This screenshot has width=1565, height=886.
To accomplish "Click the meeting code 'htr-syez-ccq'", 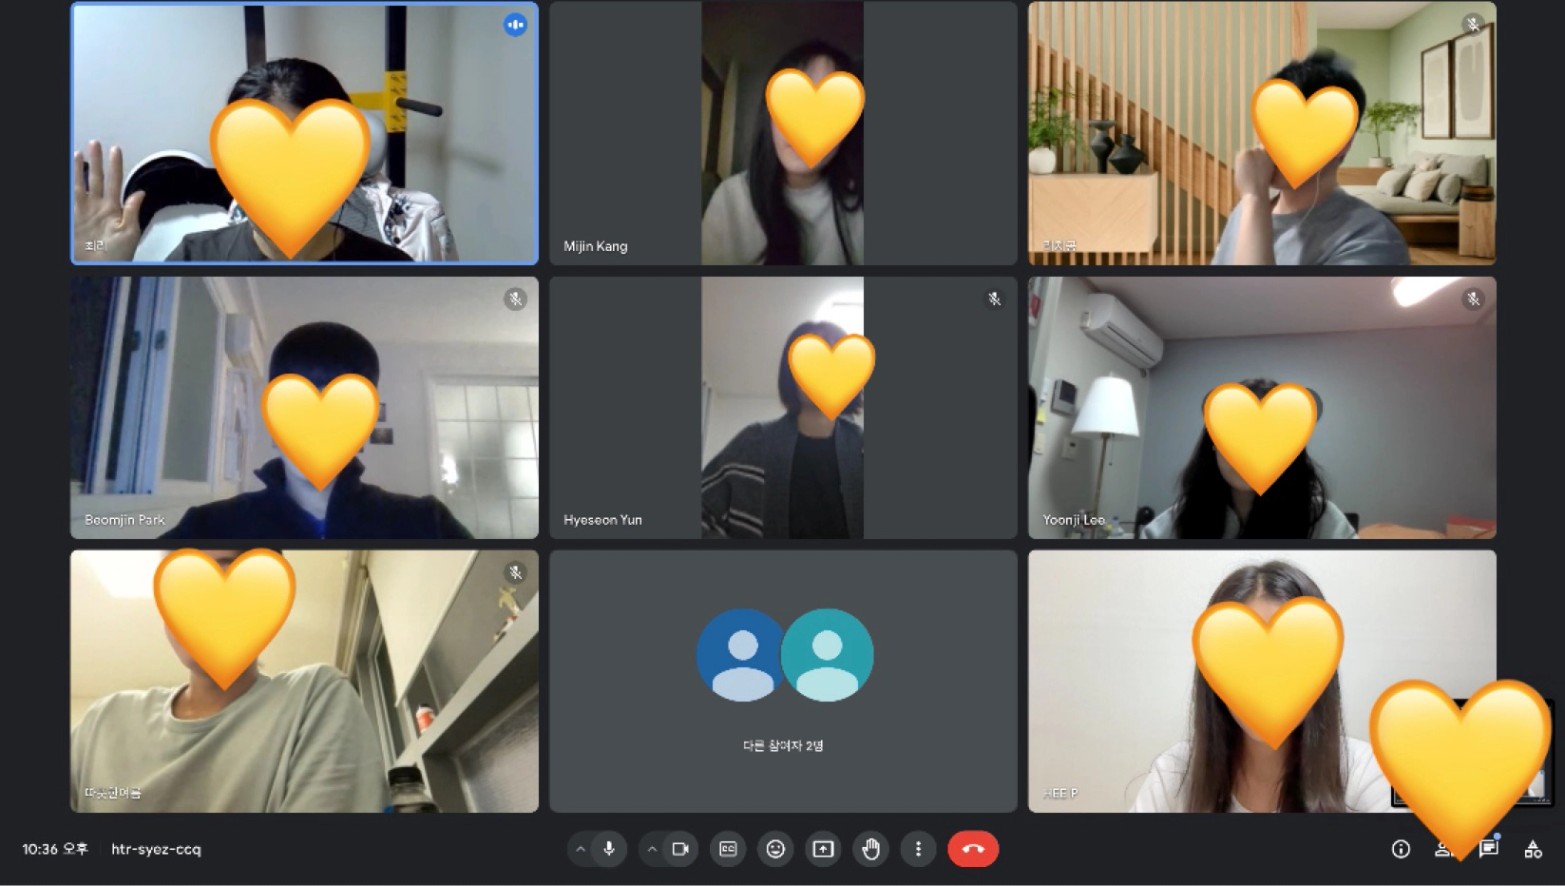I will pos(156,849).
